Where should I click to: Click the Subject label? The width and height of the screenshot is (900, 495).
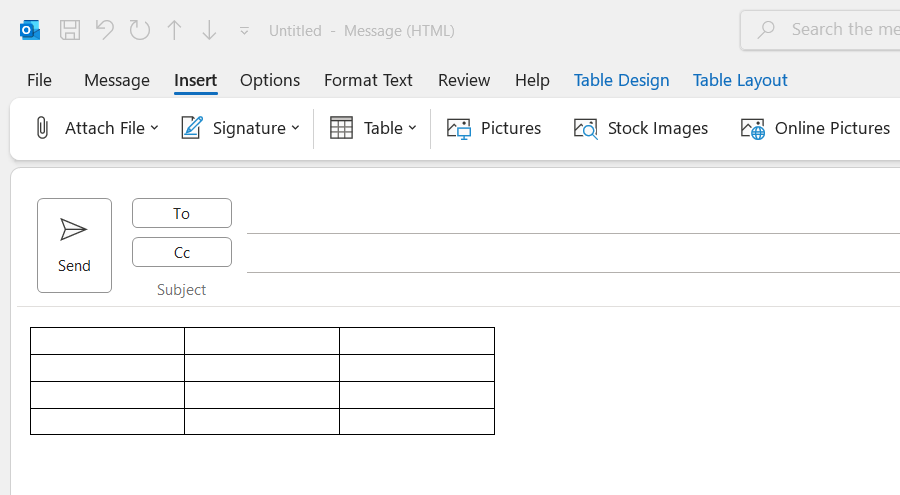tap(181, 289)
